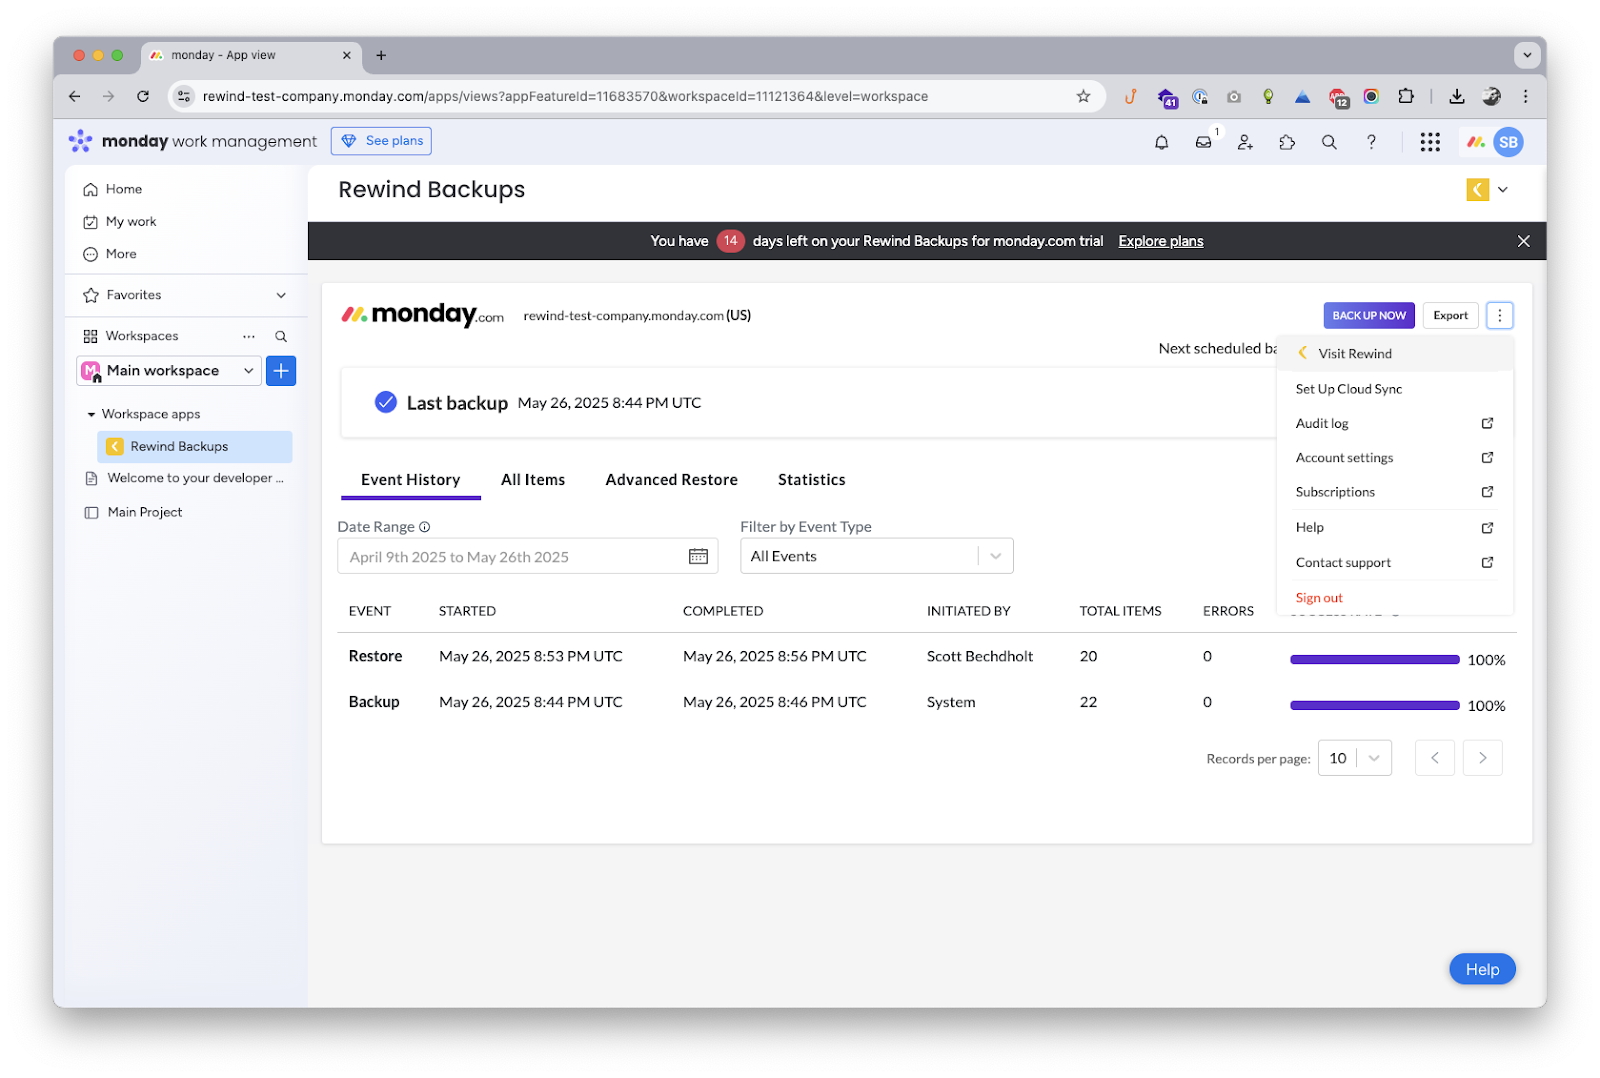Click the invite members icon
Image resolution: width=1600 pixels, height=1078 pixels.
pyautogui.click(x=1245, y=142)
